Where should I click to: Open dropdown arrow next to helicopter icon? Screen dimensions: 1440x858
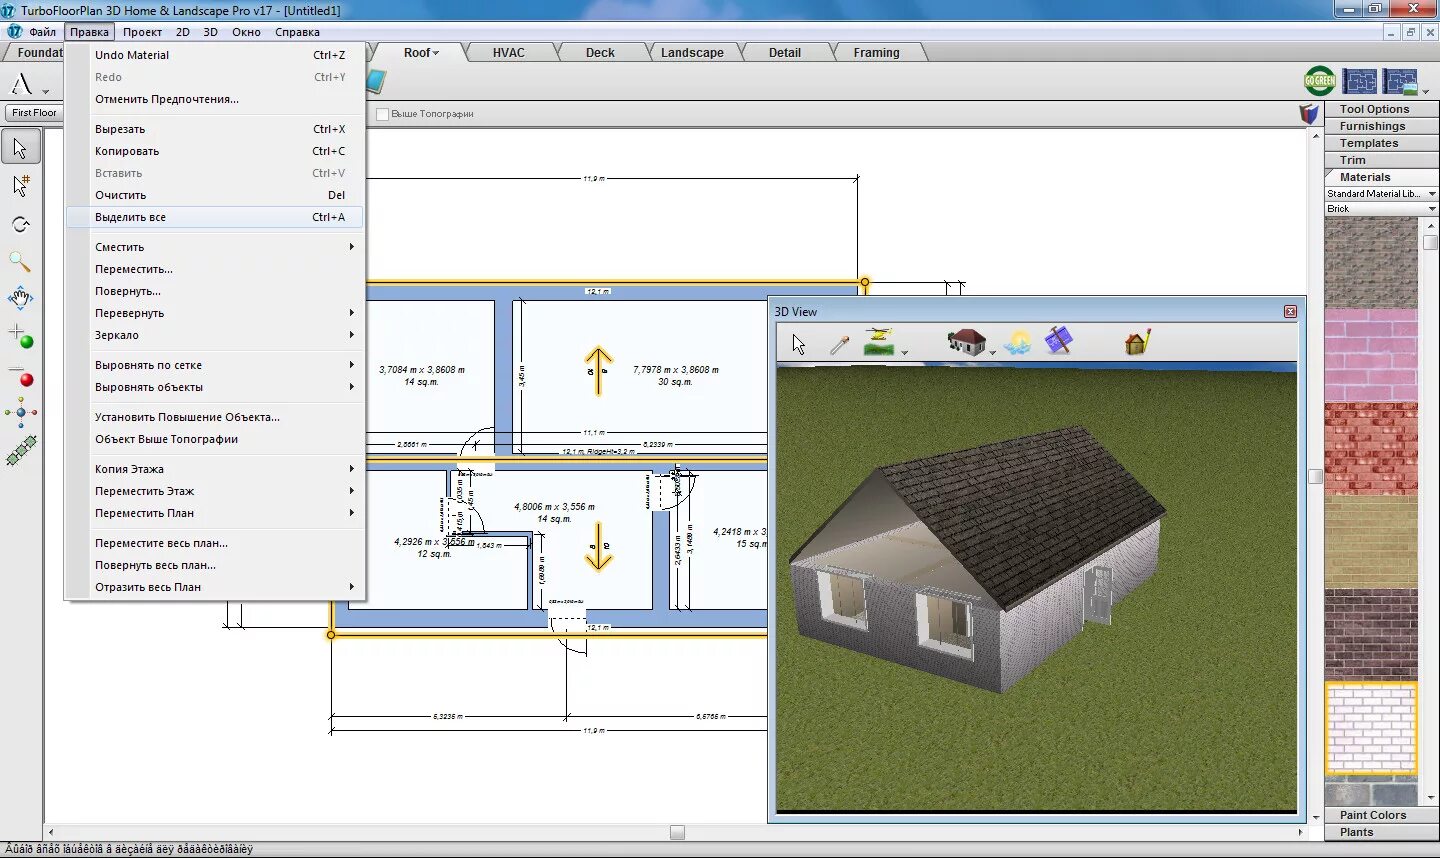click(x=904, y=352)
